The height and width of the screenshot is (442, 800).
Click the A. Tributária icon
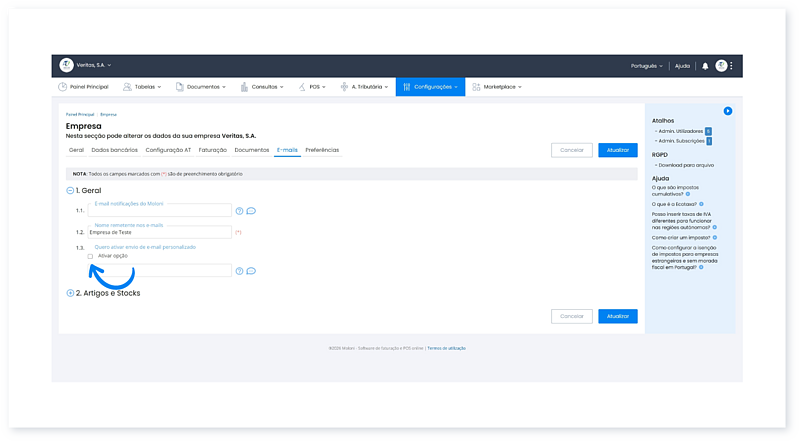coord(344,87)
